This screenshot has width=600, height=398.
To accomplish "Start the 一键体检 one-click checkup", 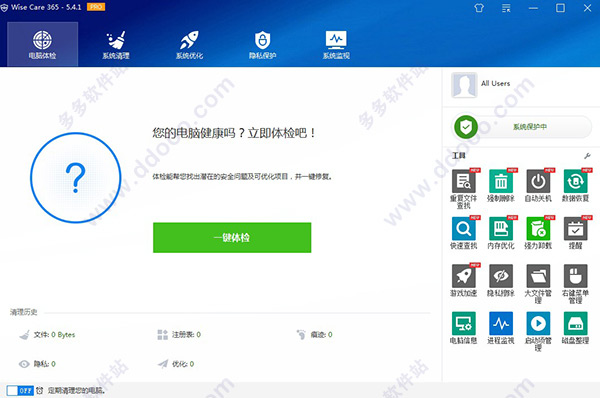I will pos(232,238).
